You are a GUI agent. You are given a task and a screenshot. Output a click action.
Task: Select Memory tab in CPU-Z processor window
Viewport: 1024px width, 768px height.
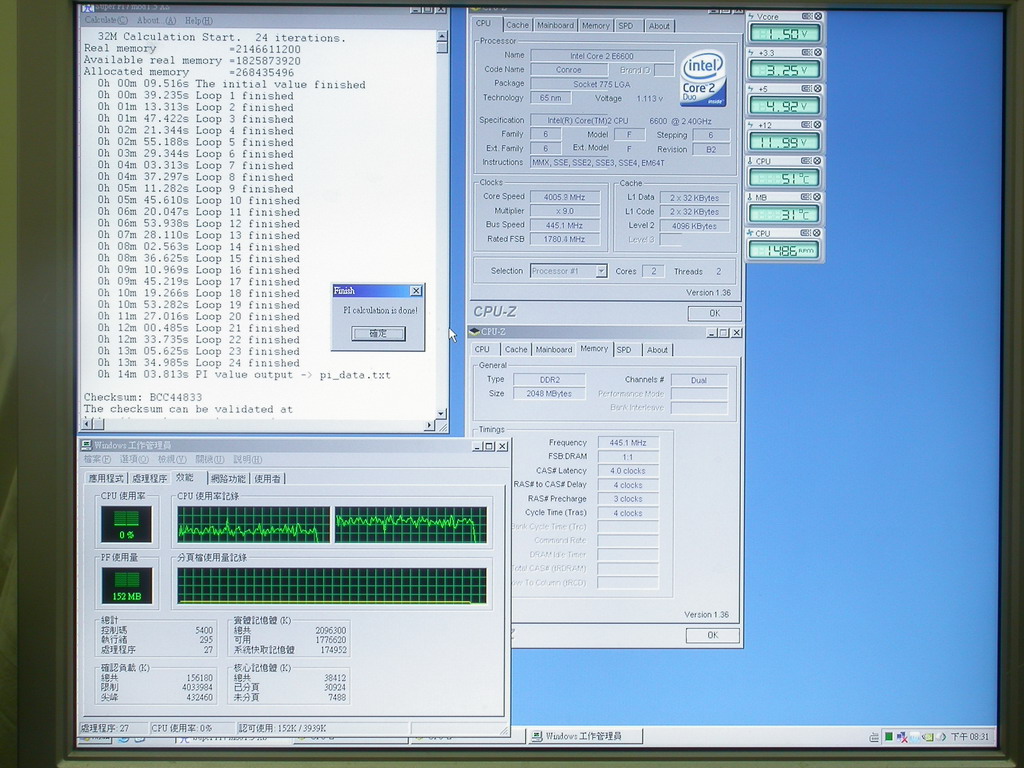click(596, 25)
